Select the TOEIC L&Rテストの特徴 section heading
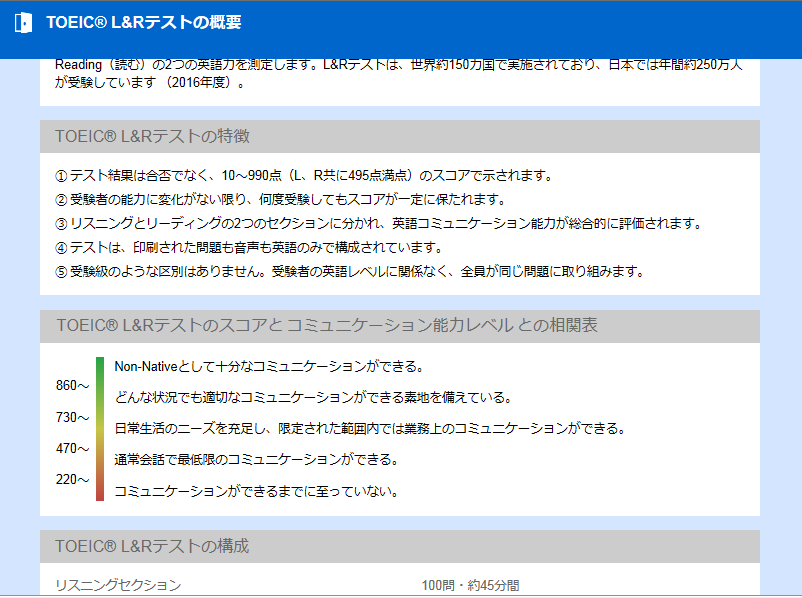This screenshot has width=802, height=598. click(x=153, y=136)
